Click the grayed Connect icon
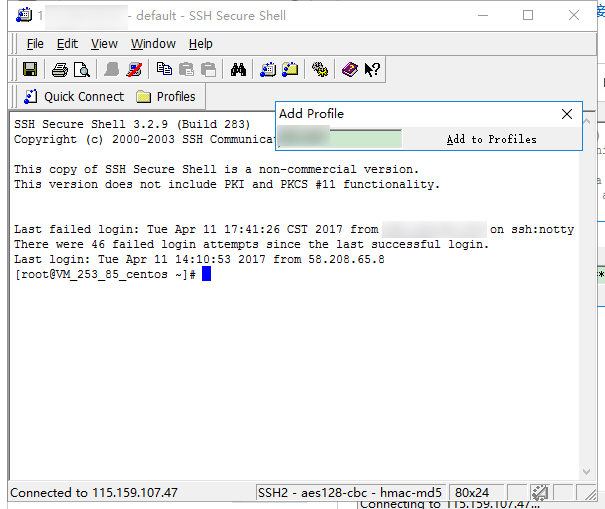 (x=112, y=70)
